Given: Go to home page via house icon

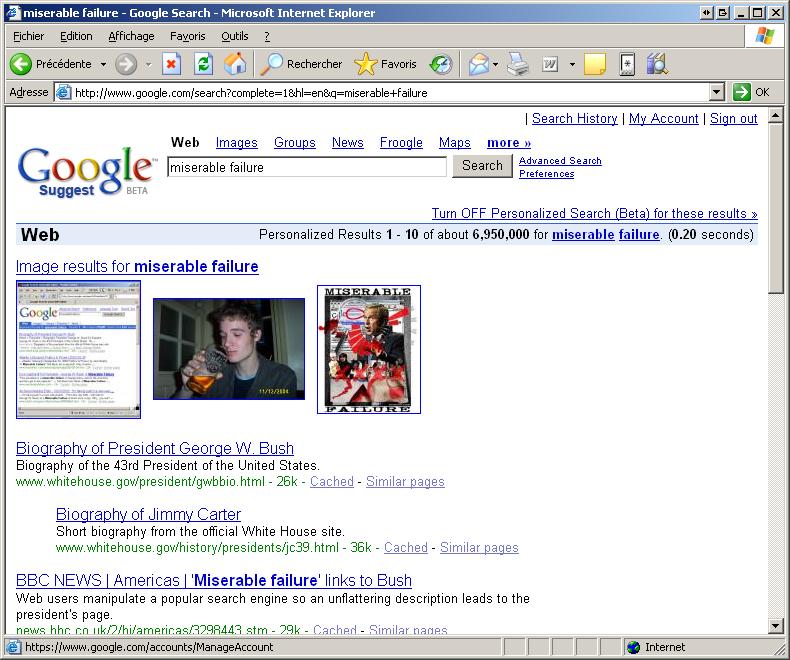Looking at the screenshot, I should (235, 64).
